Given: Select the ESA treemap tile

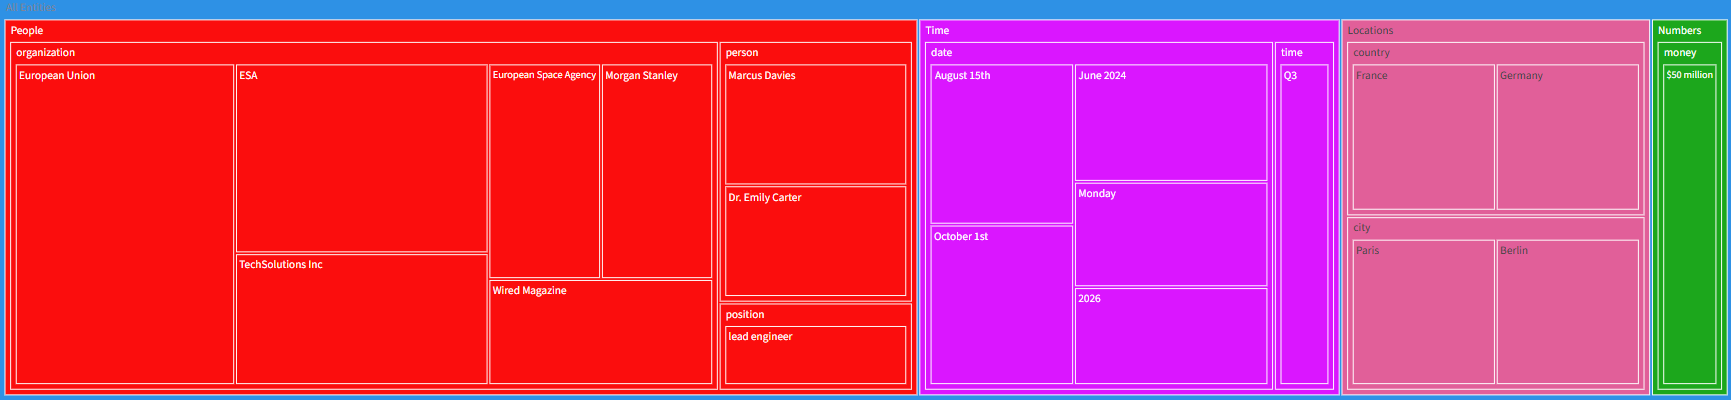Looking at the screenshot, I should click(362, 158).
